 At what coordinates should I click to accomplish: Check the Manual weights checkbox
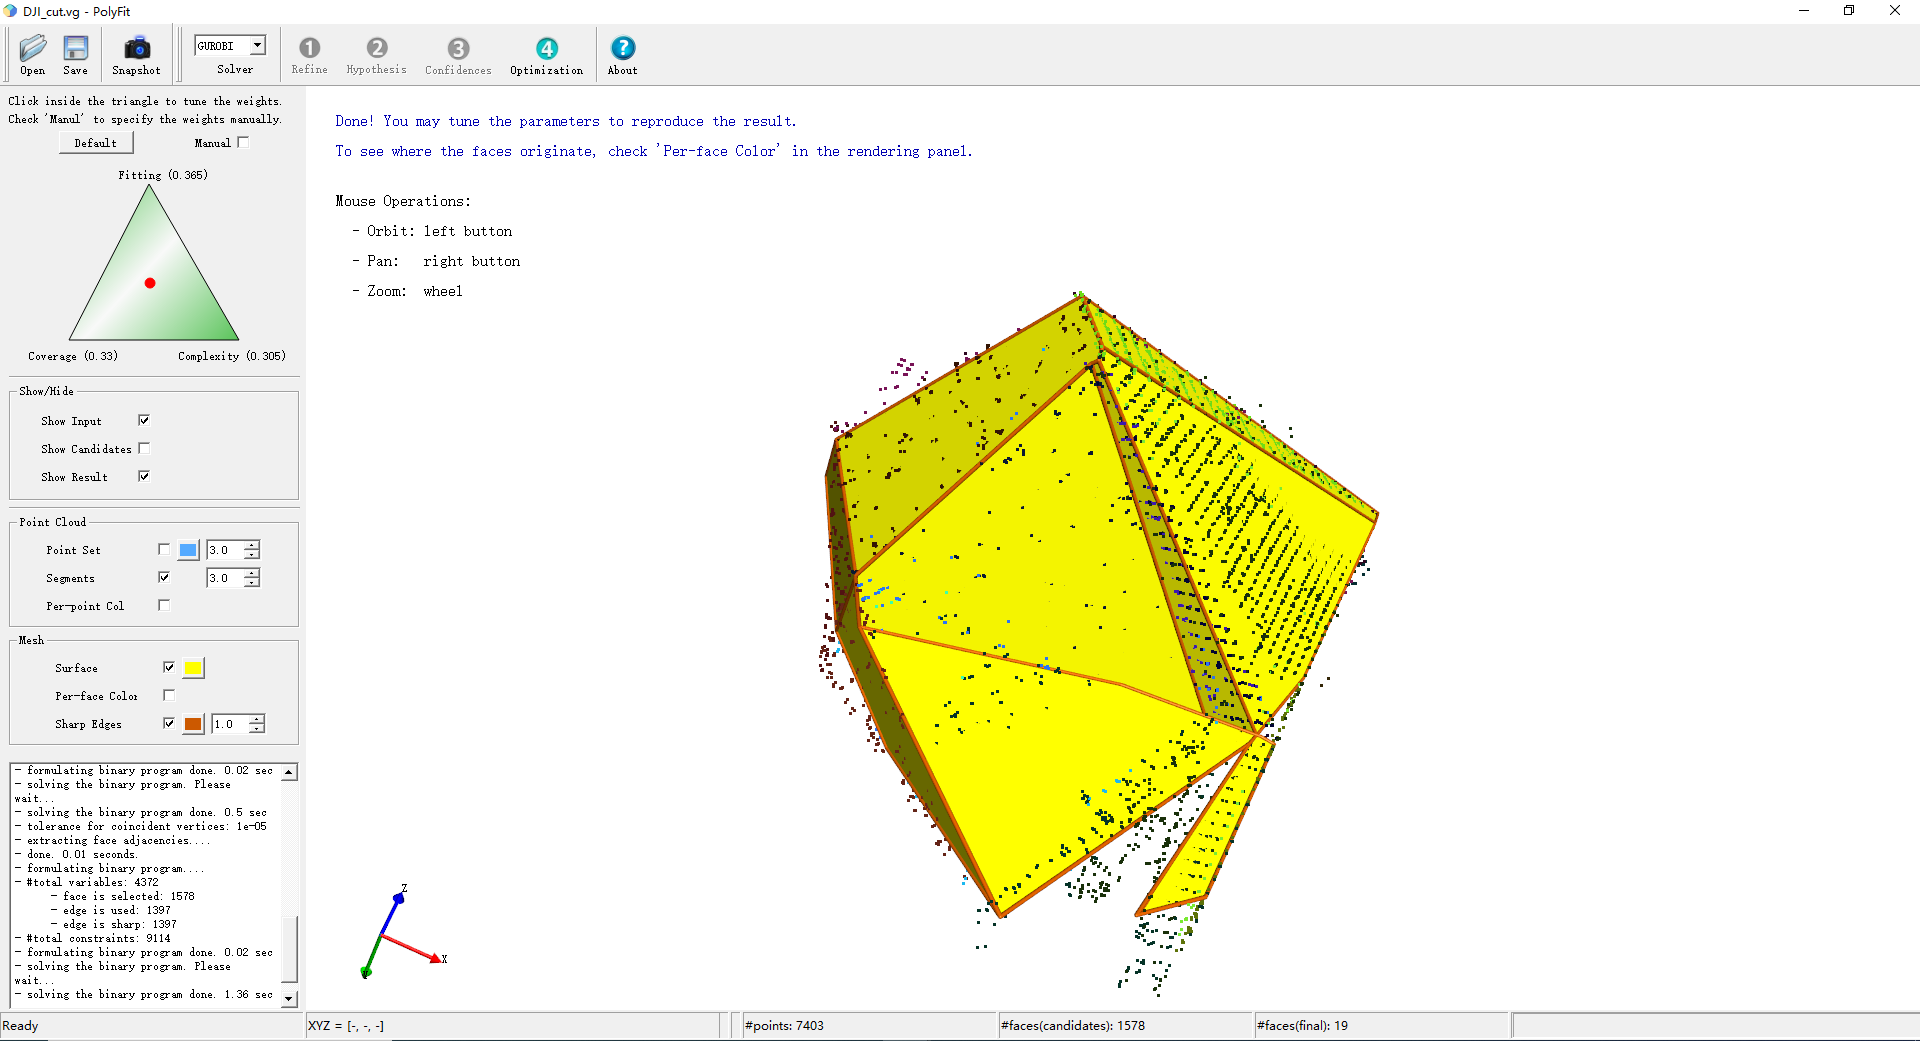click(243, 143)
